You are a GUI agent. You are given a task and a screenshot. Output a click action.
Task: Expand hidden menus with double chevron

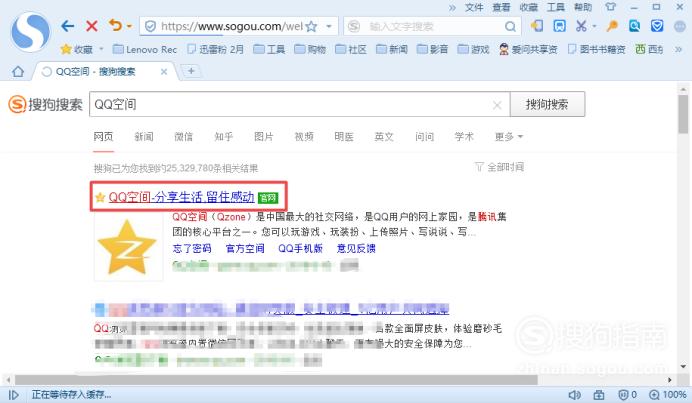(452, 7)
